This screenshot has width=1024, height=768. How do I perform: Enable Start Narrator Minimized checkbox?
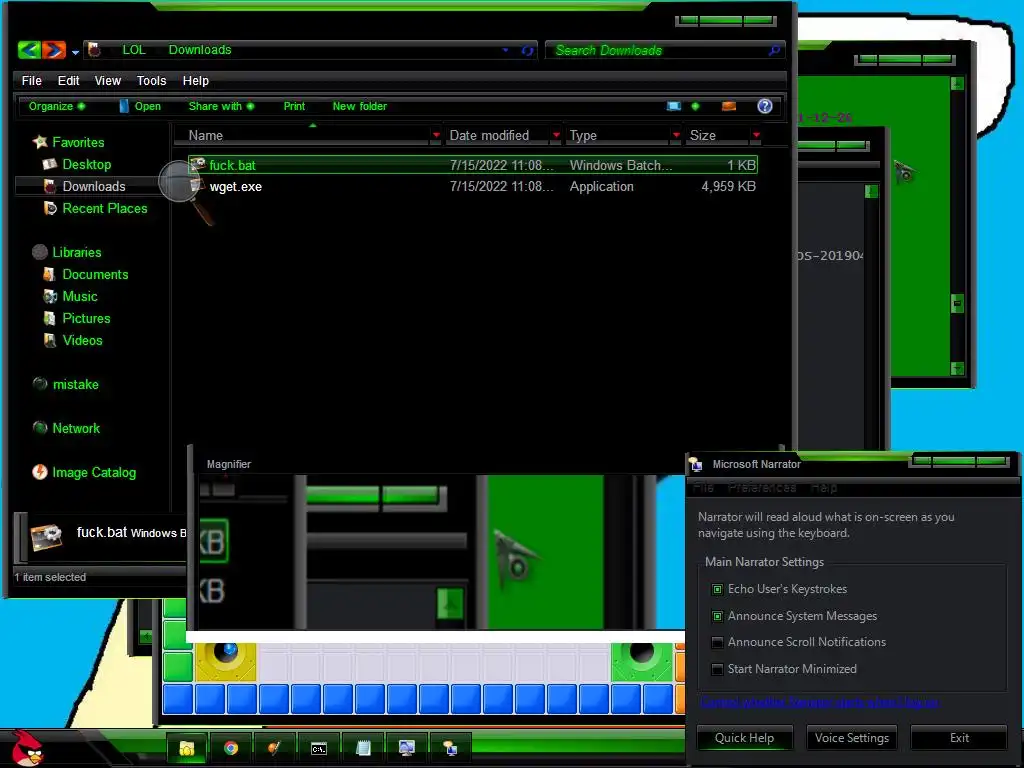pos(717,669)
